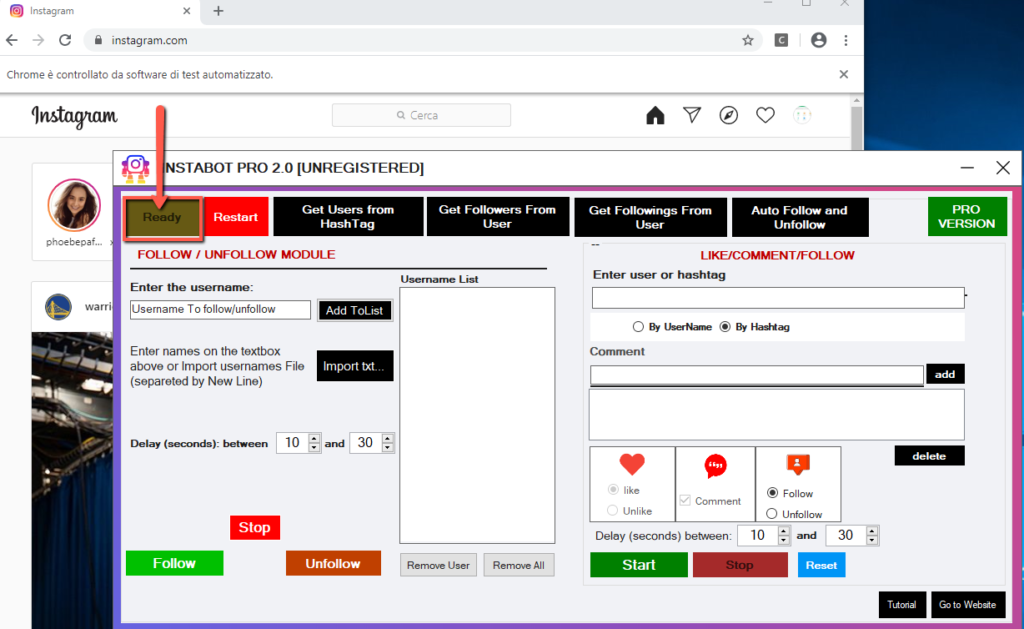Click the Remove User button
Screen dimensions: 1024x629
tap(438, 565)
